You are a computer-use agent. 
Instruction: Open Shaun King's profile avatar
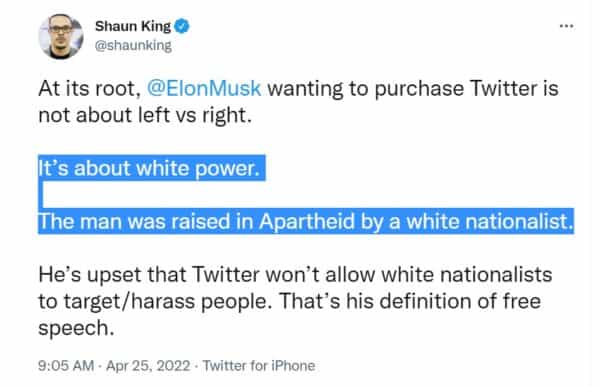pos(61,37)
